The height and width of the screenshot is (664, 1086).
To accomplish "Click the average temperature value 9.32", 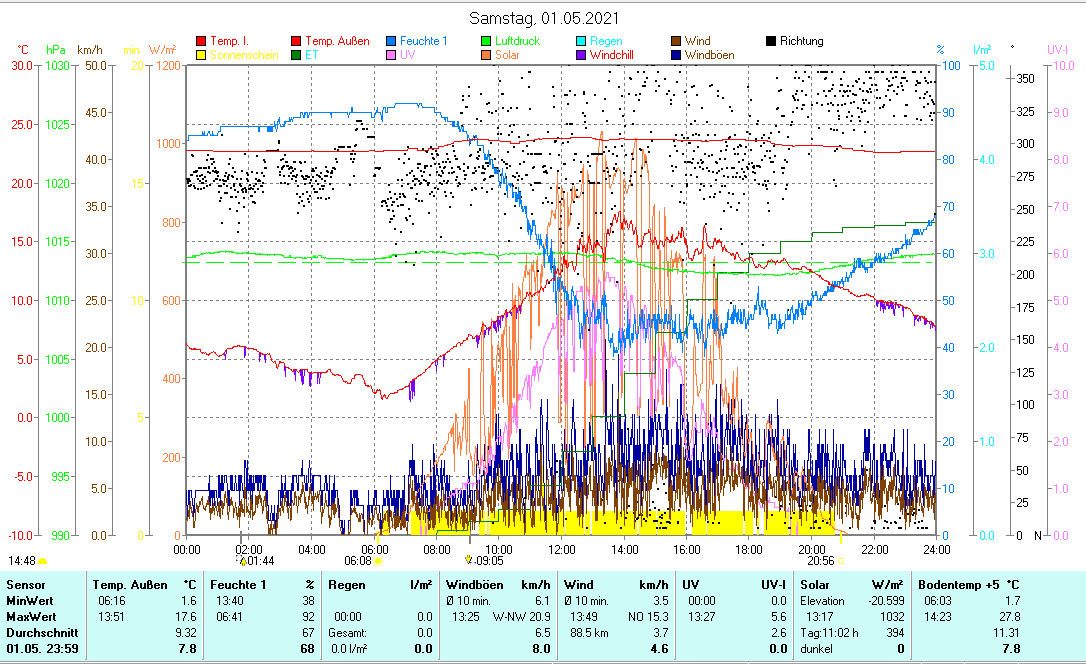I will tap(186, 633).
